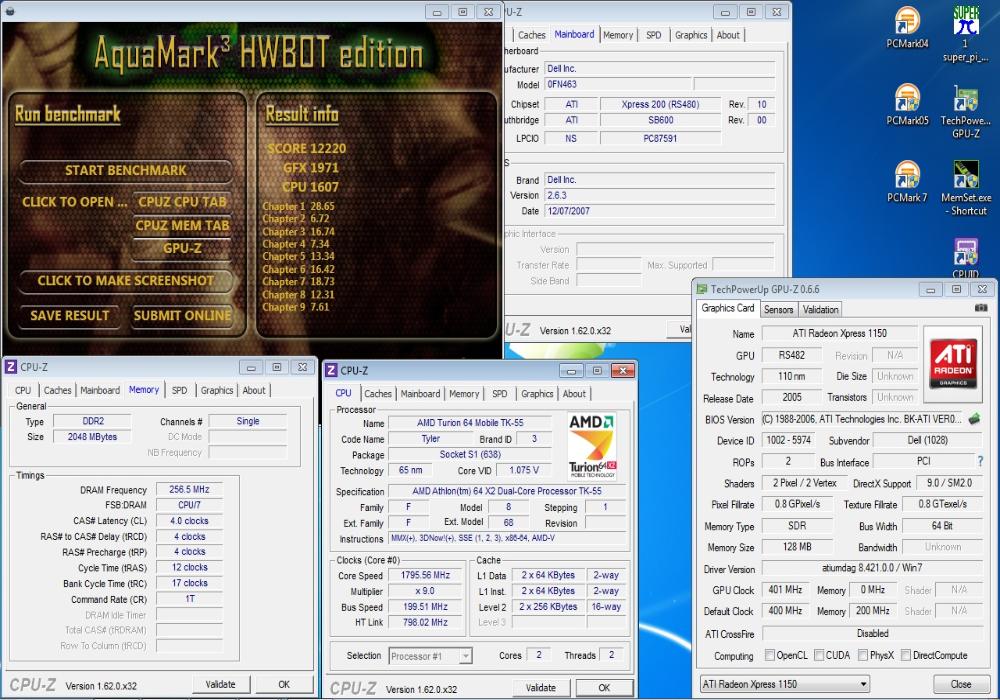Open the SPD tab in the CPU-Z memory window

(179, 390)
